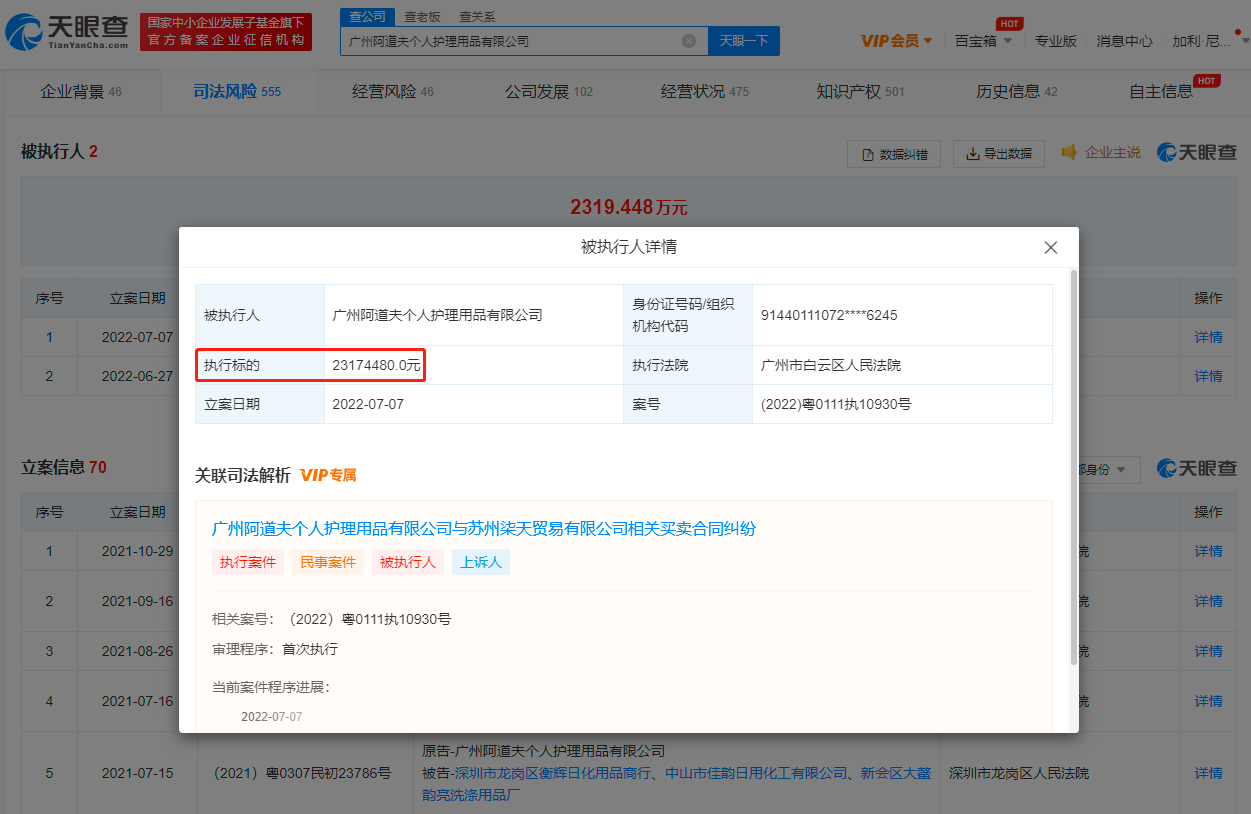Open 详情 for 被执行人 row 1
This screenshot has height=814, width=1251.
click(x=1208, y=337)
